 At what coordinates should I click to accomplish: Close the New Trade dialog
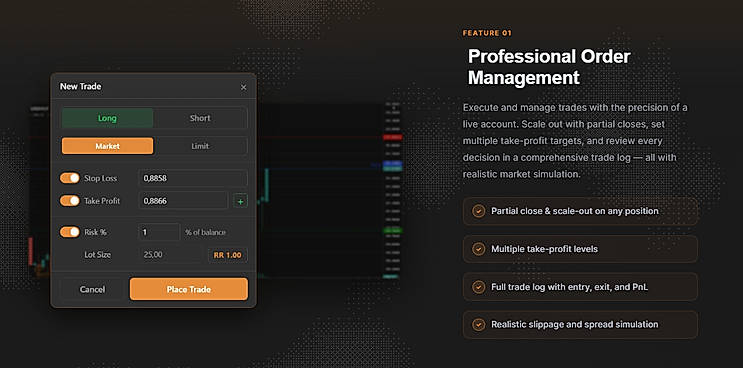coord(244,87)
